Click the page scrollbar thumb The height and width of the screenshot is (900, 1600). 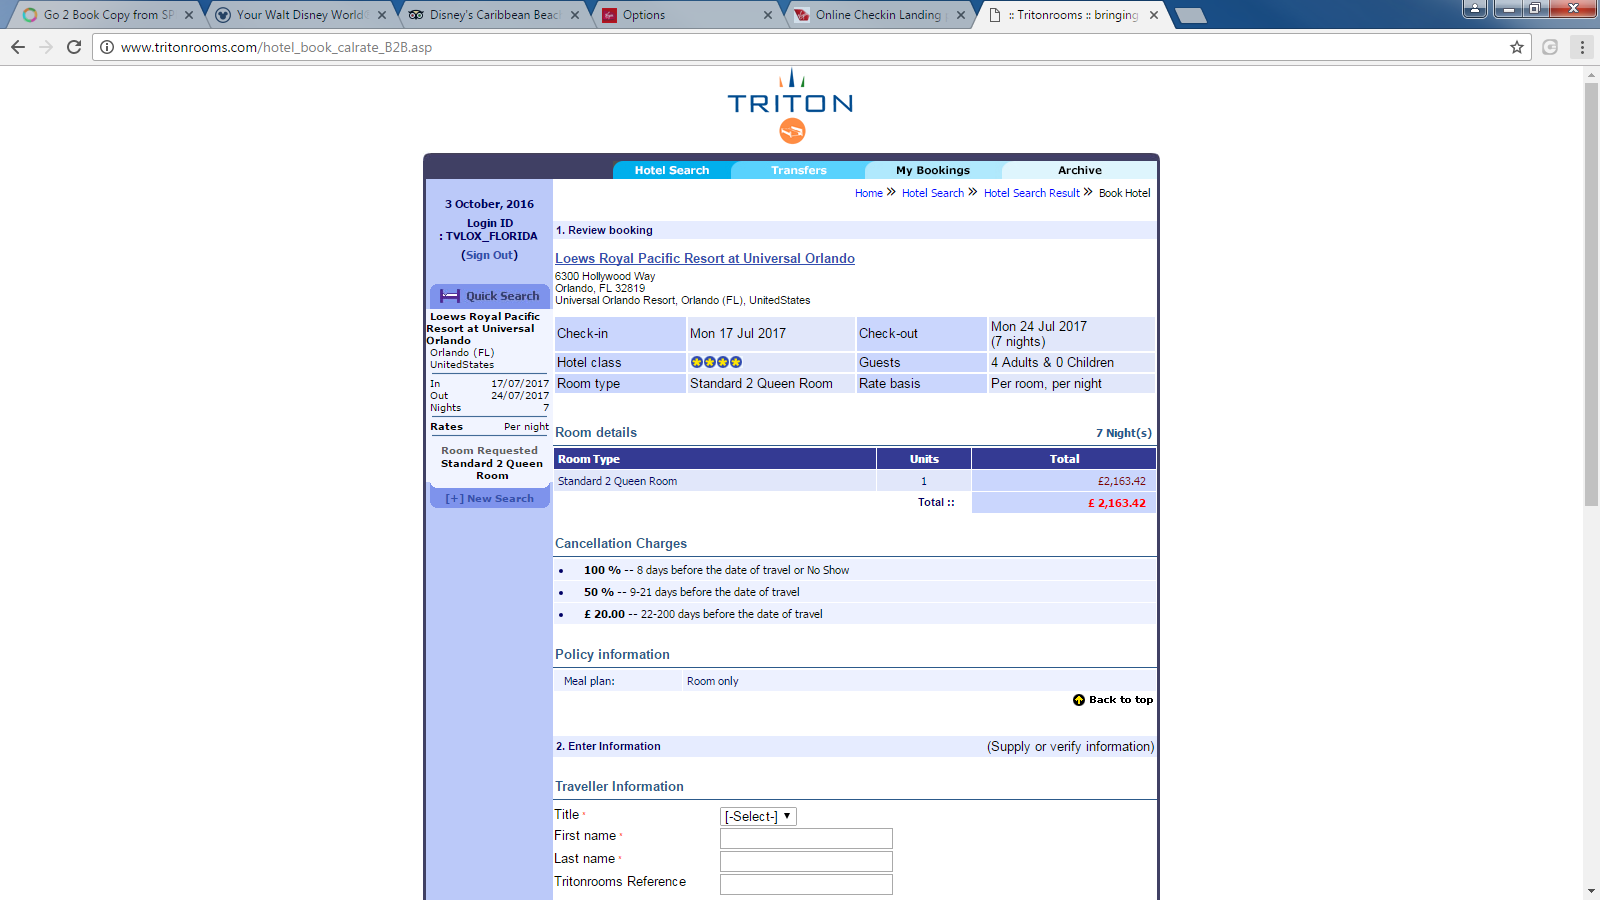click(x=1591, y=295)
